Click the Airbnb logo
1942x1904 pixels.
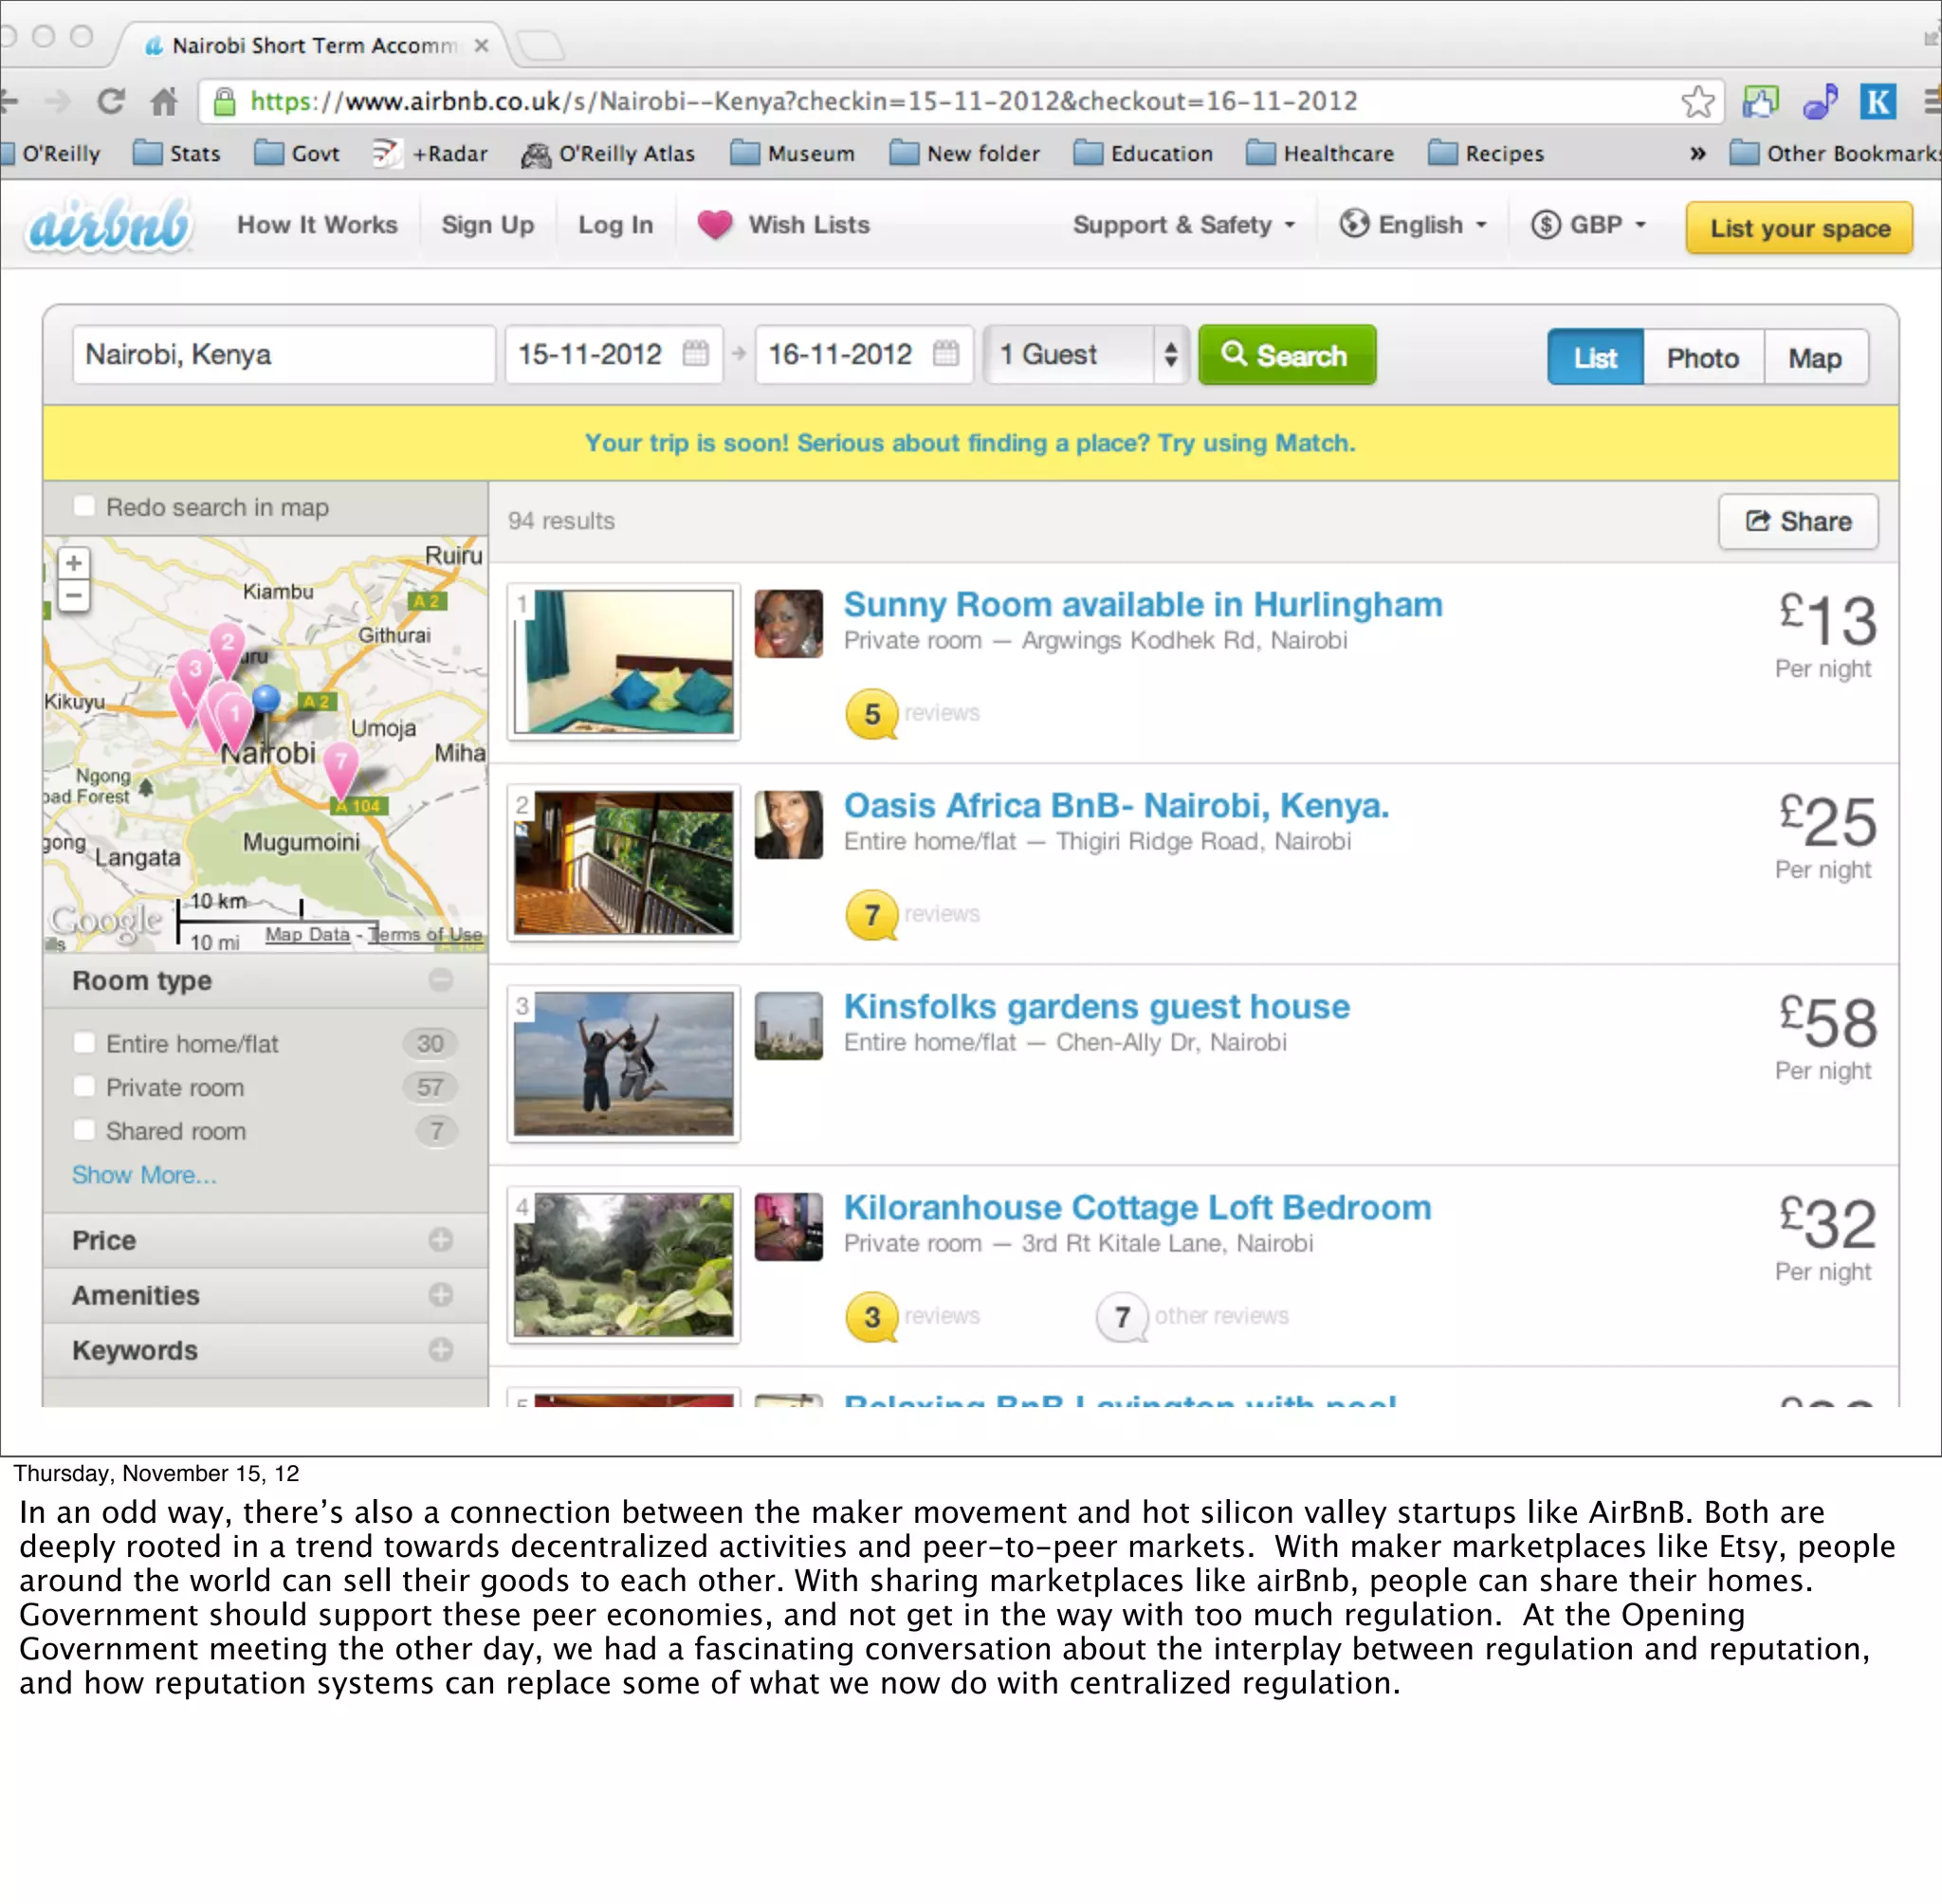coord(108,224)
